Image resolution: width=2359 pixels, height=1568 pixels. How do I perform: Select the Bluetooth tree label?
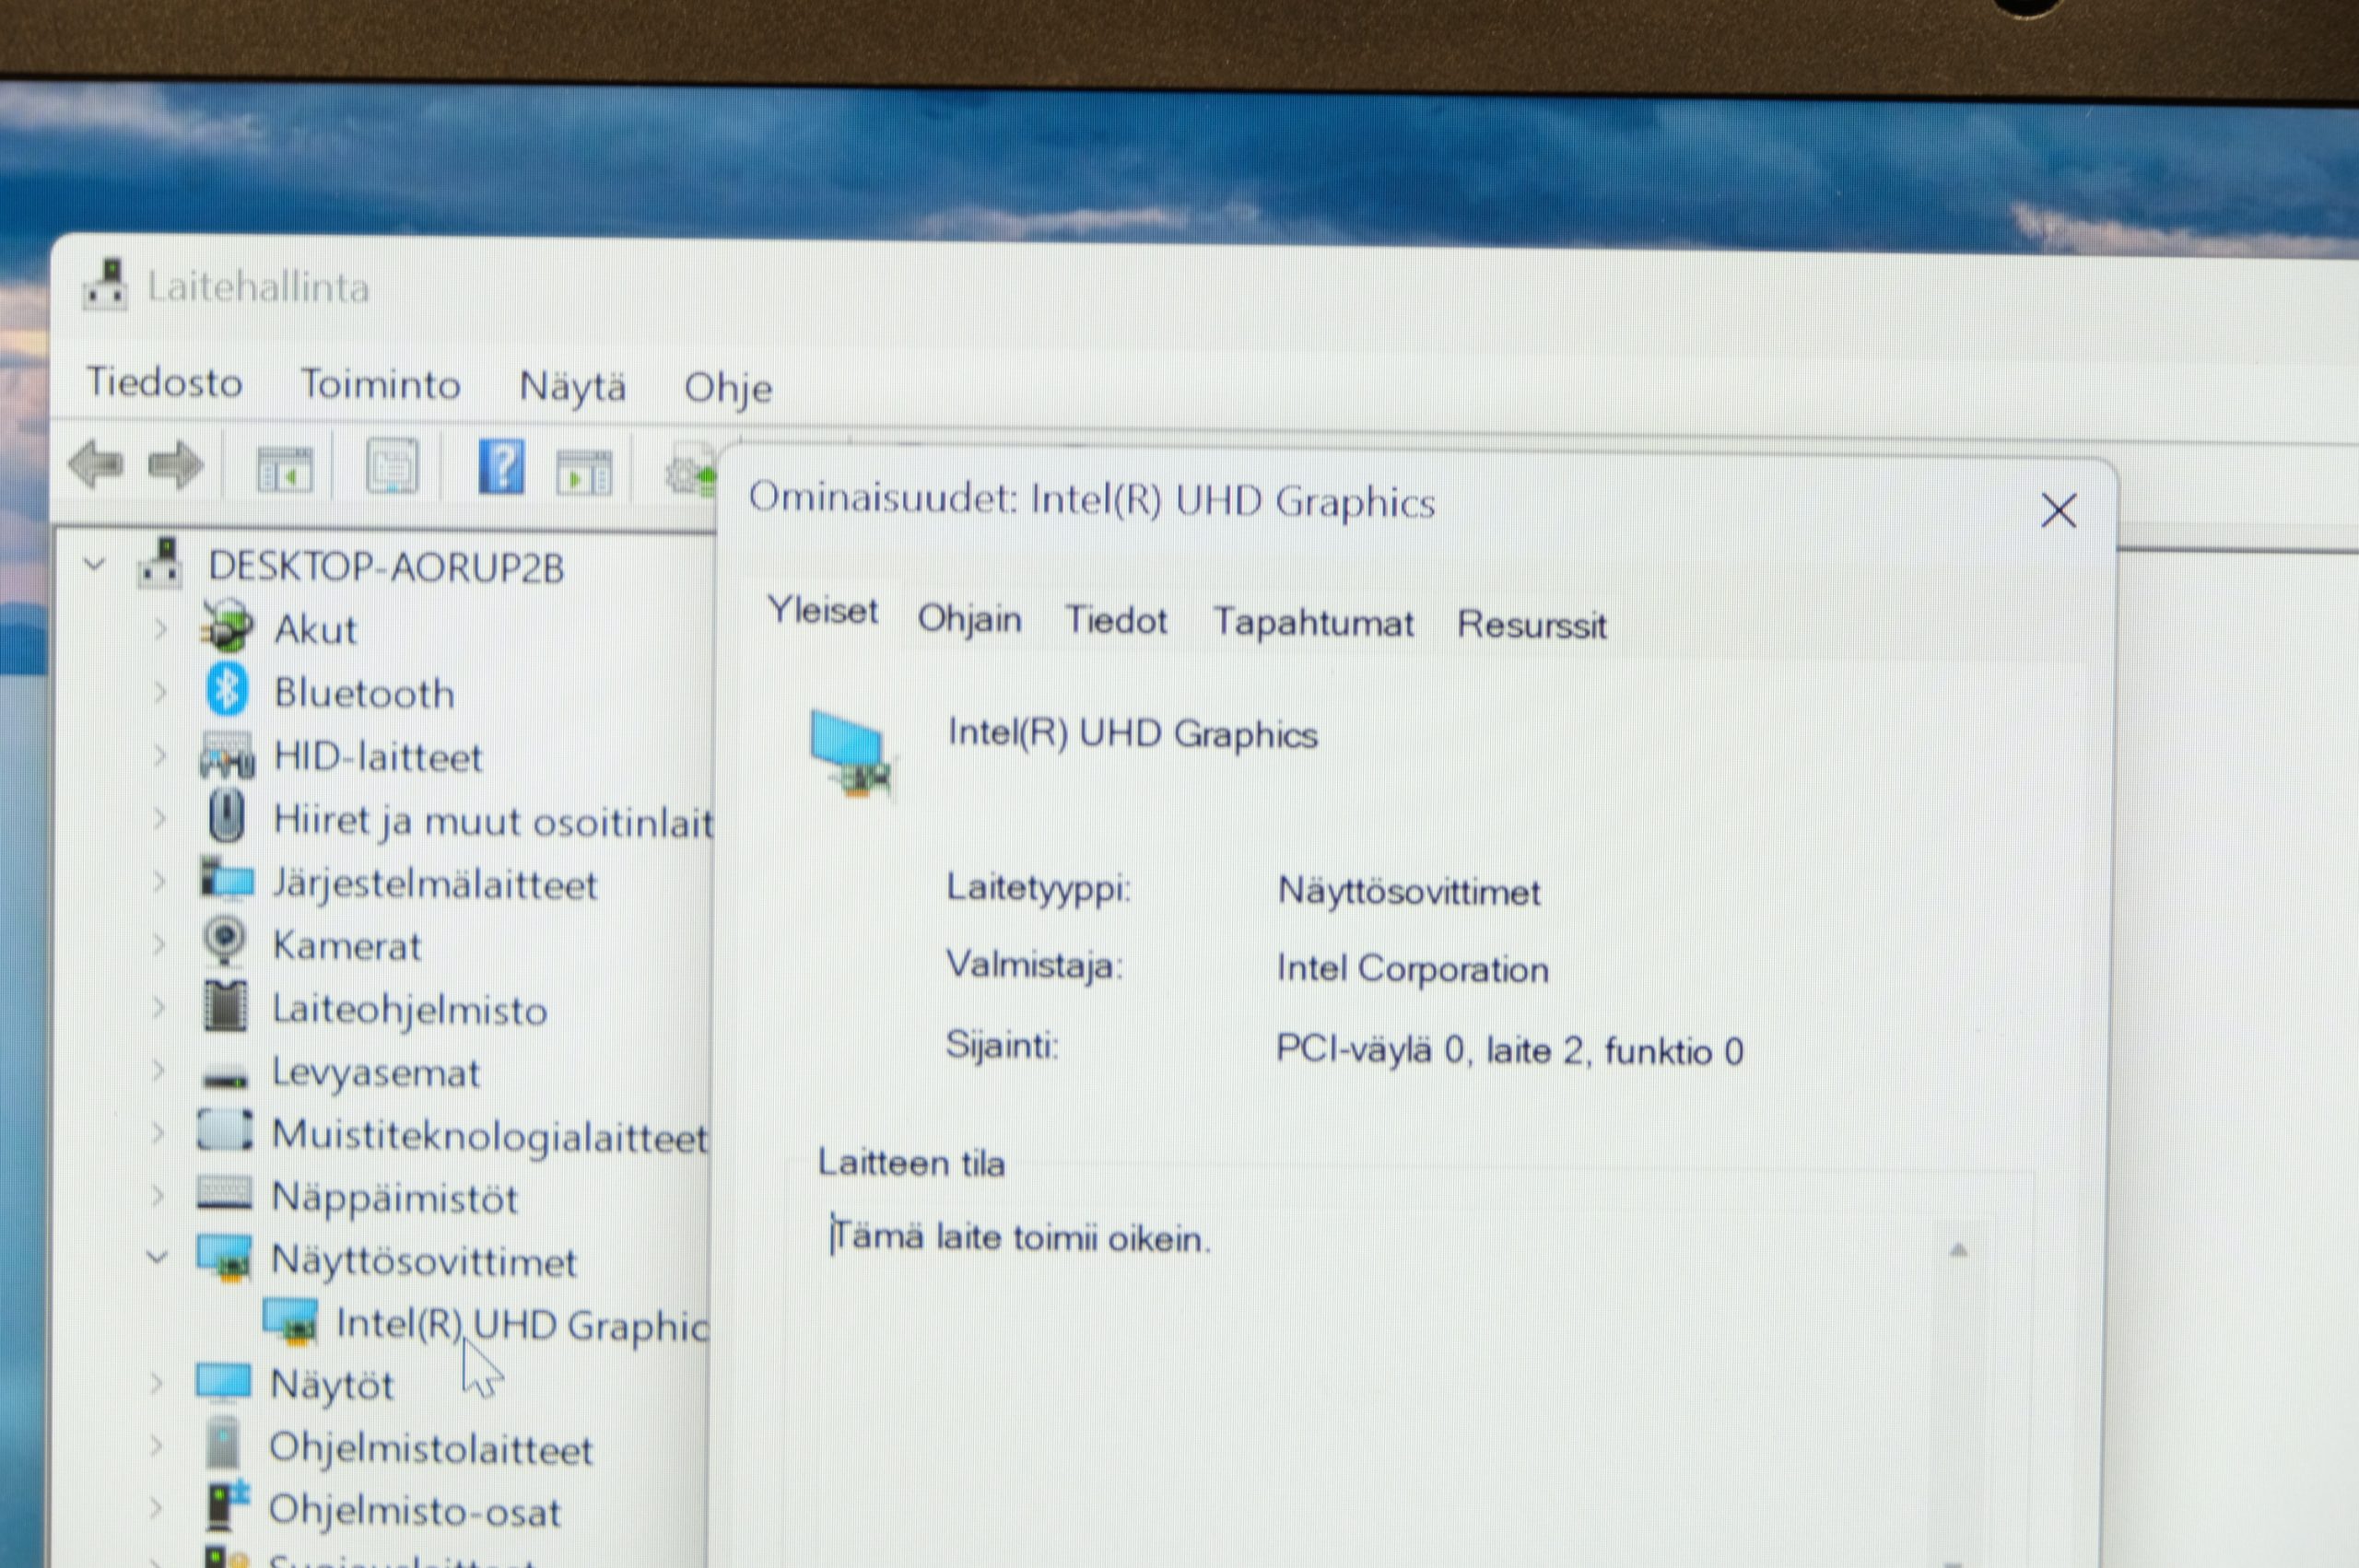coord(365,693)
